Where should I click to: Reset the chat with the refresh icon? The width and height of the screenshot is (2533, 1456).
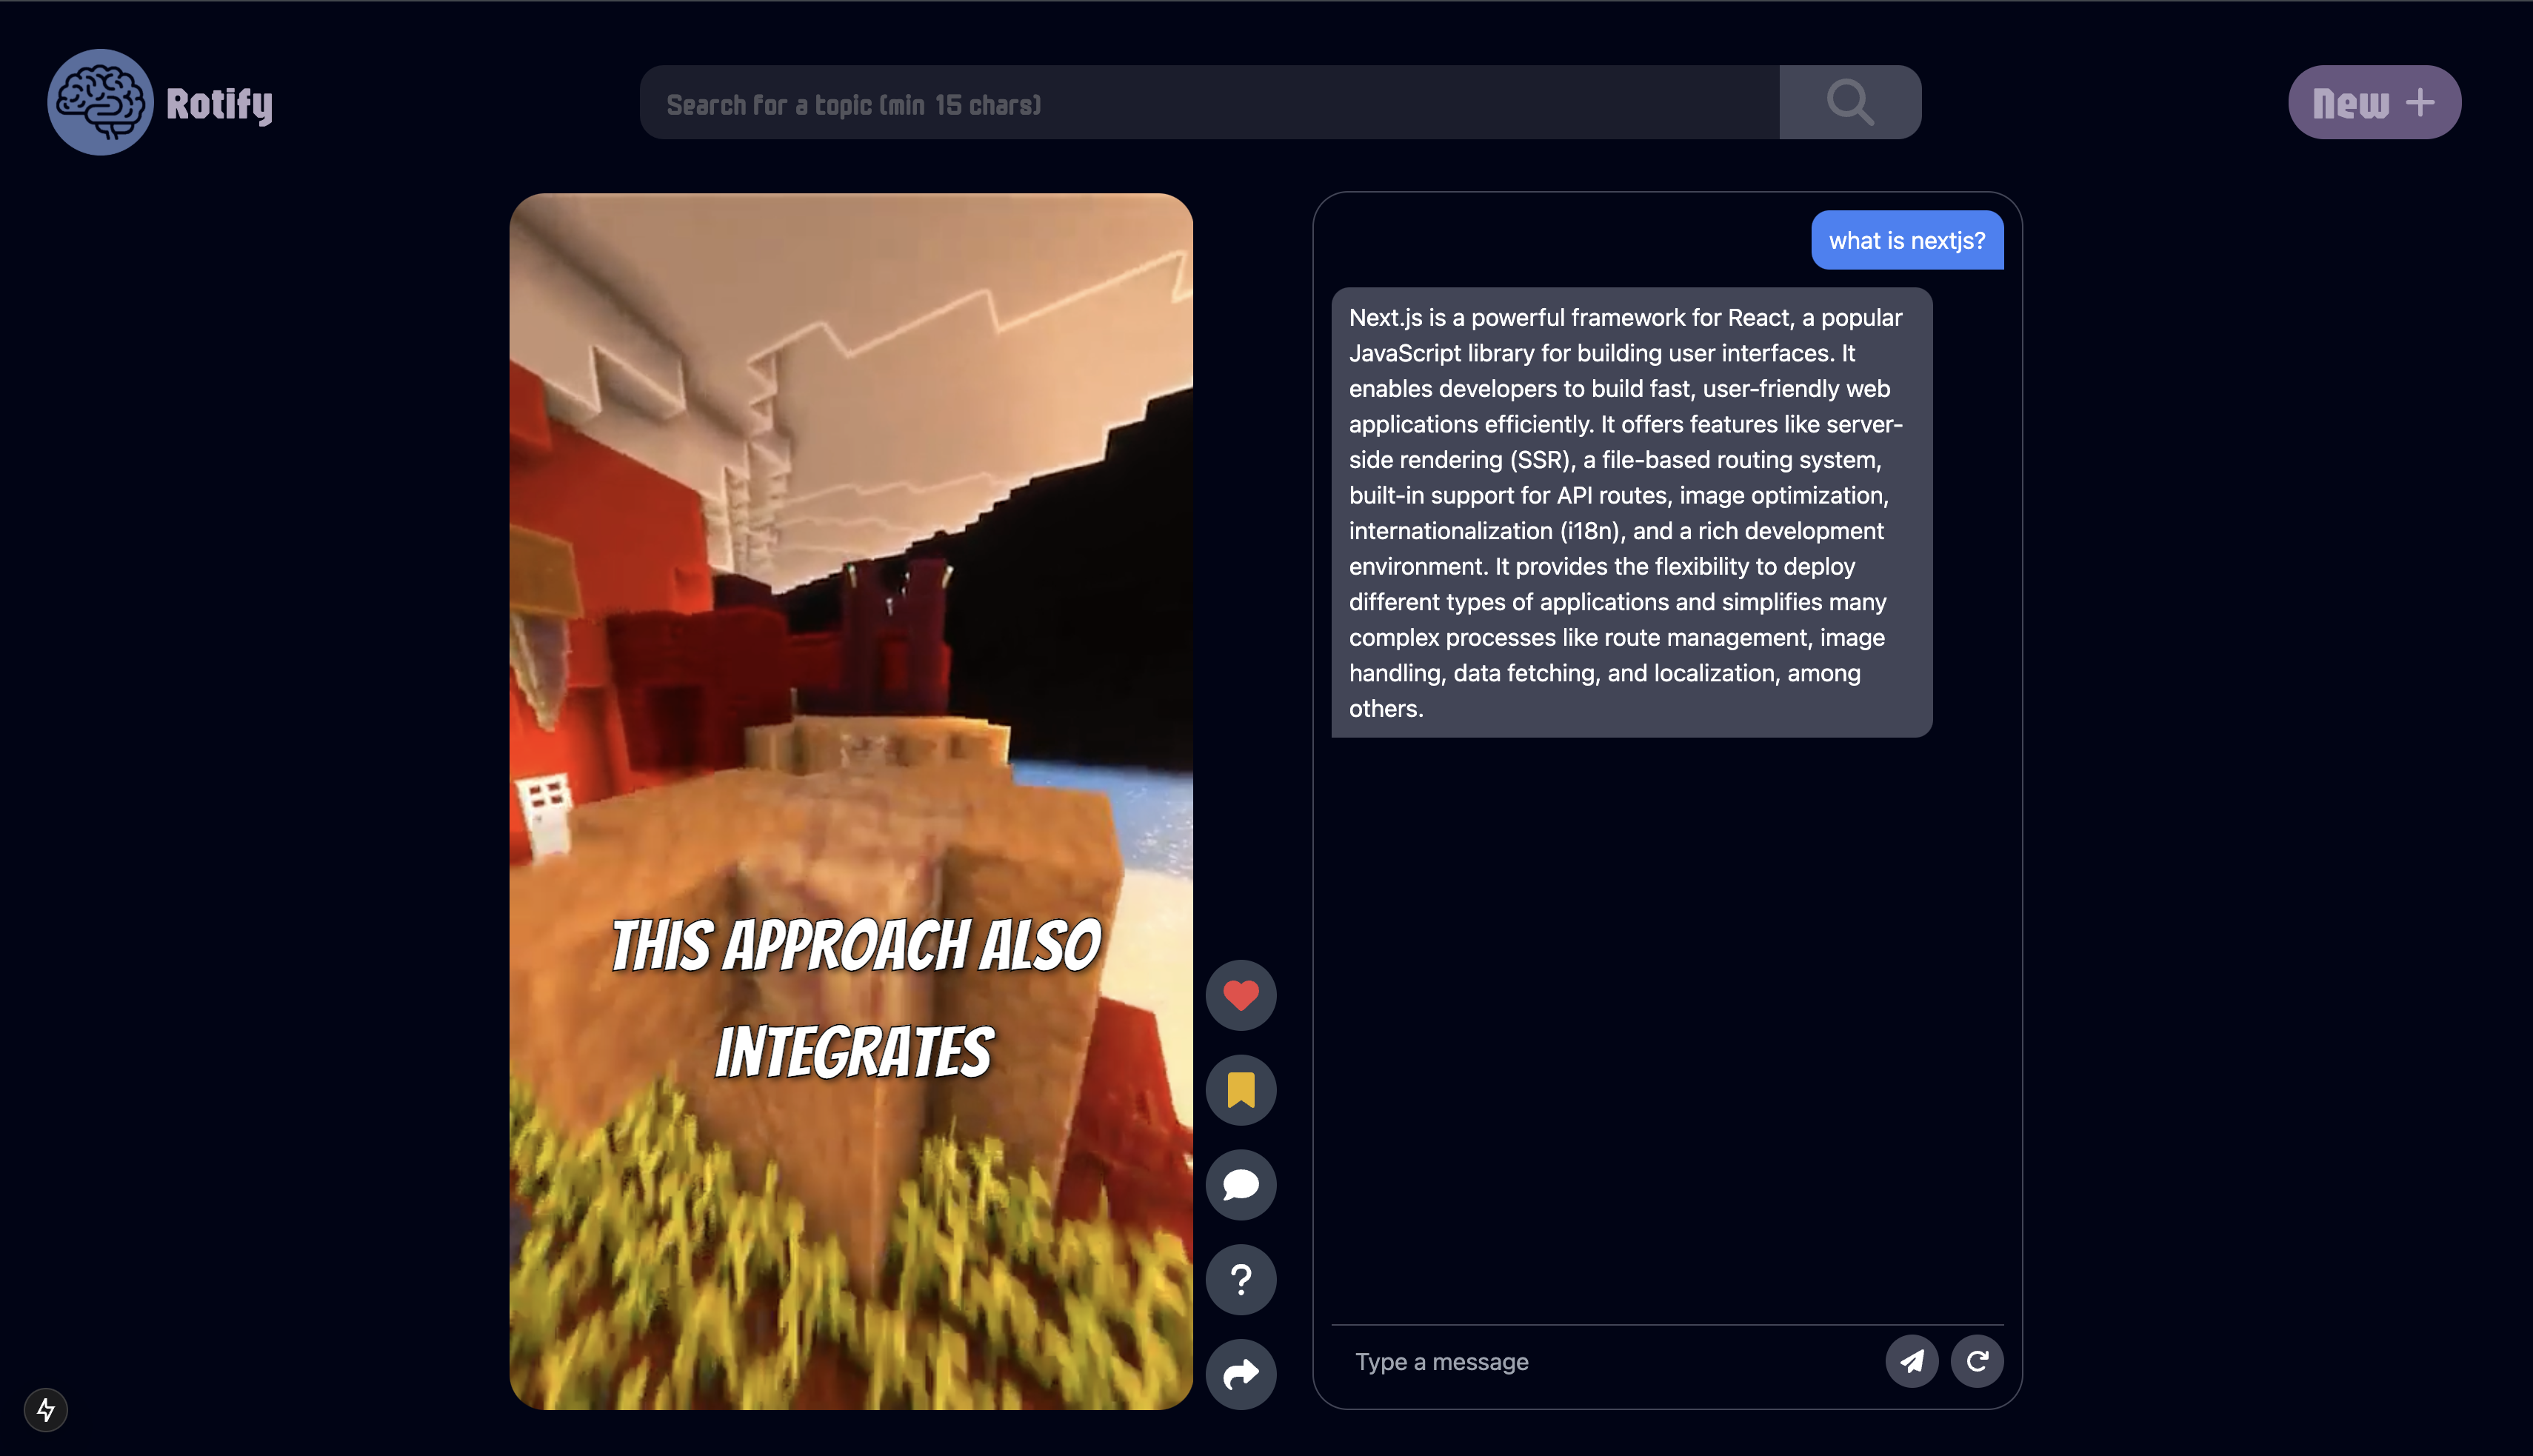(x=1977, y=1361)
